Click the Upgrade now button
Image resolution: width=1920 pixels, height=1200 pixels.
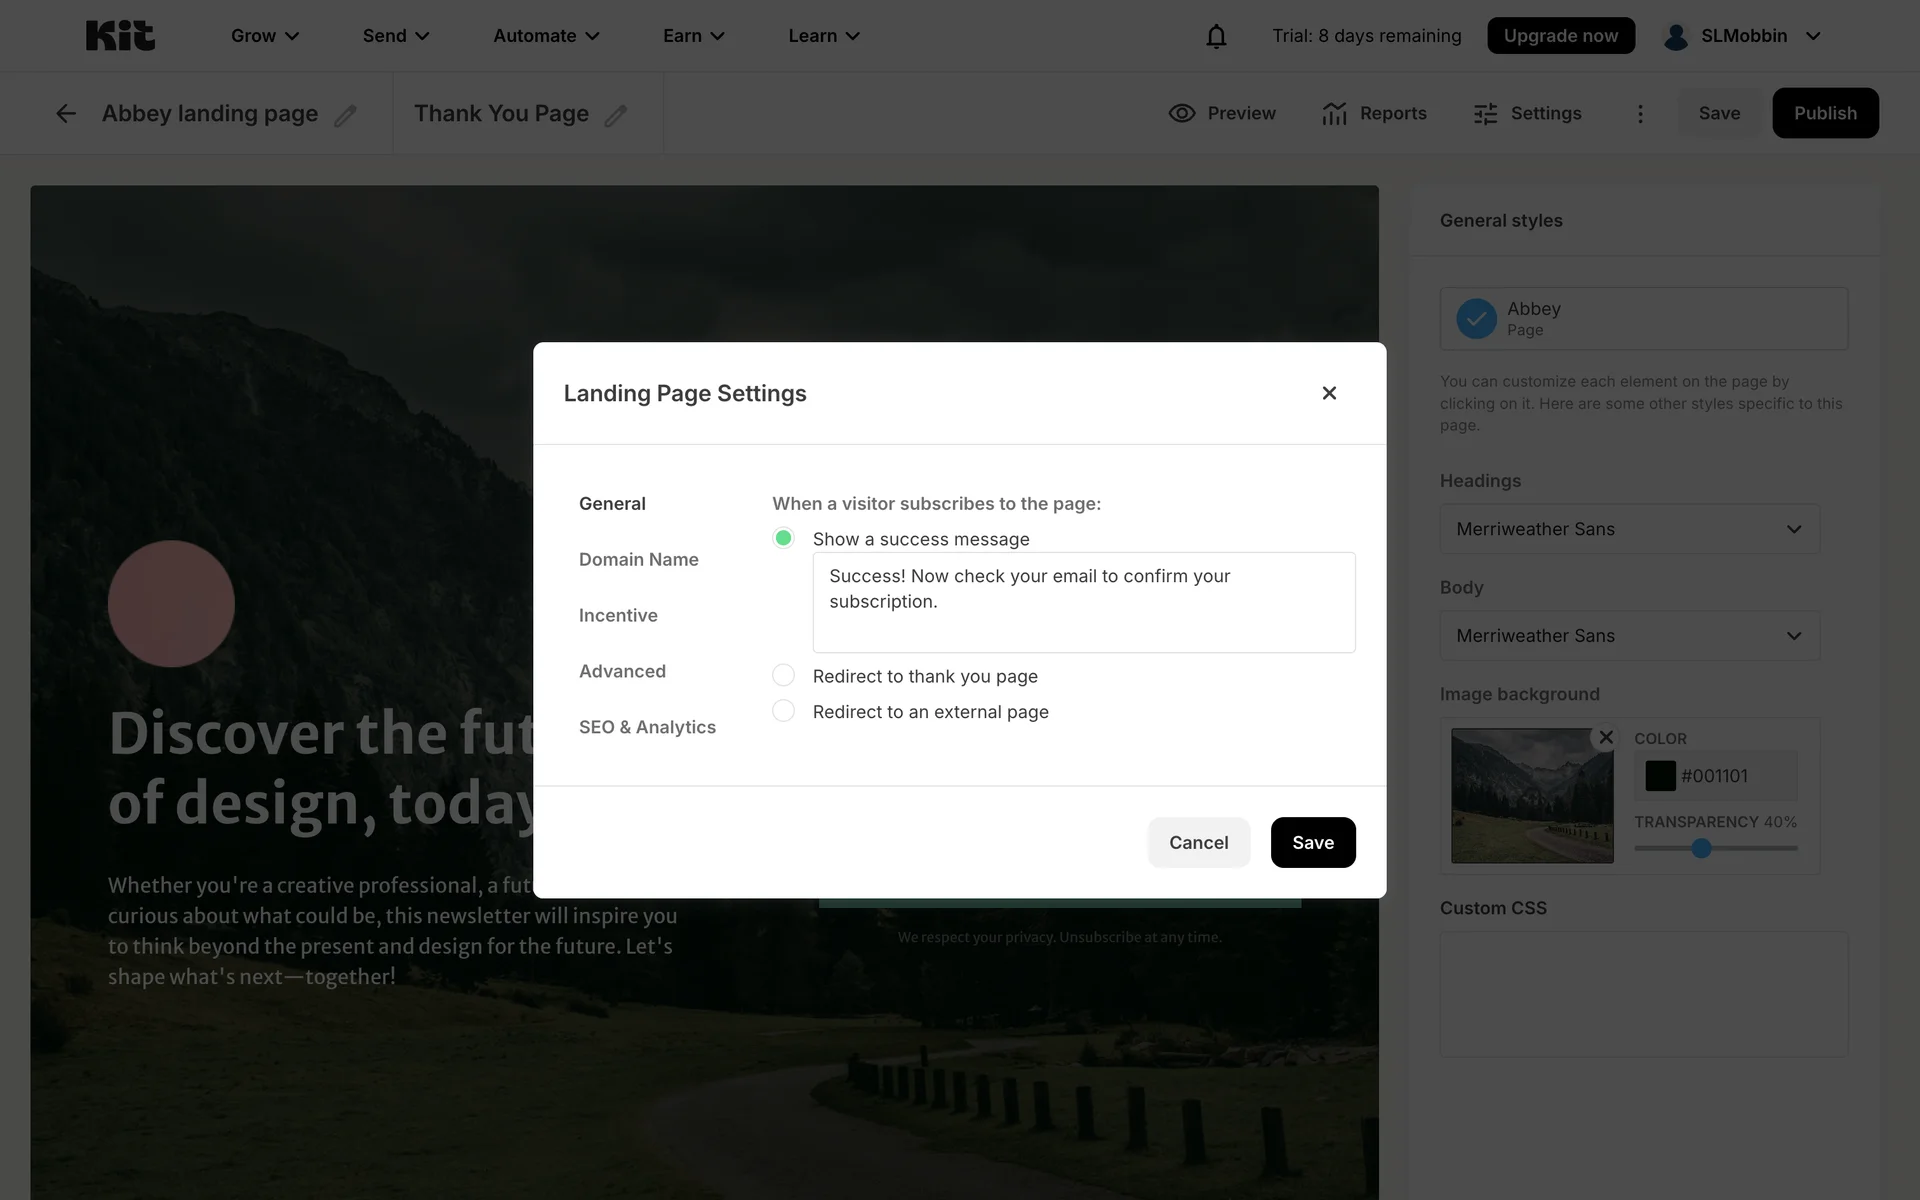[x=1560, y=36]
